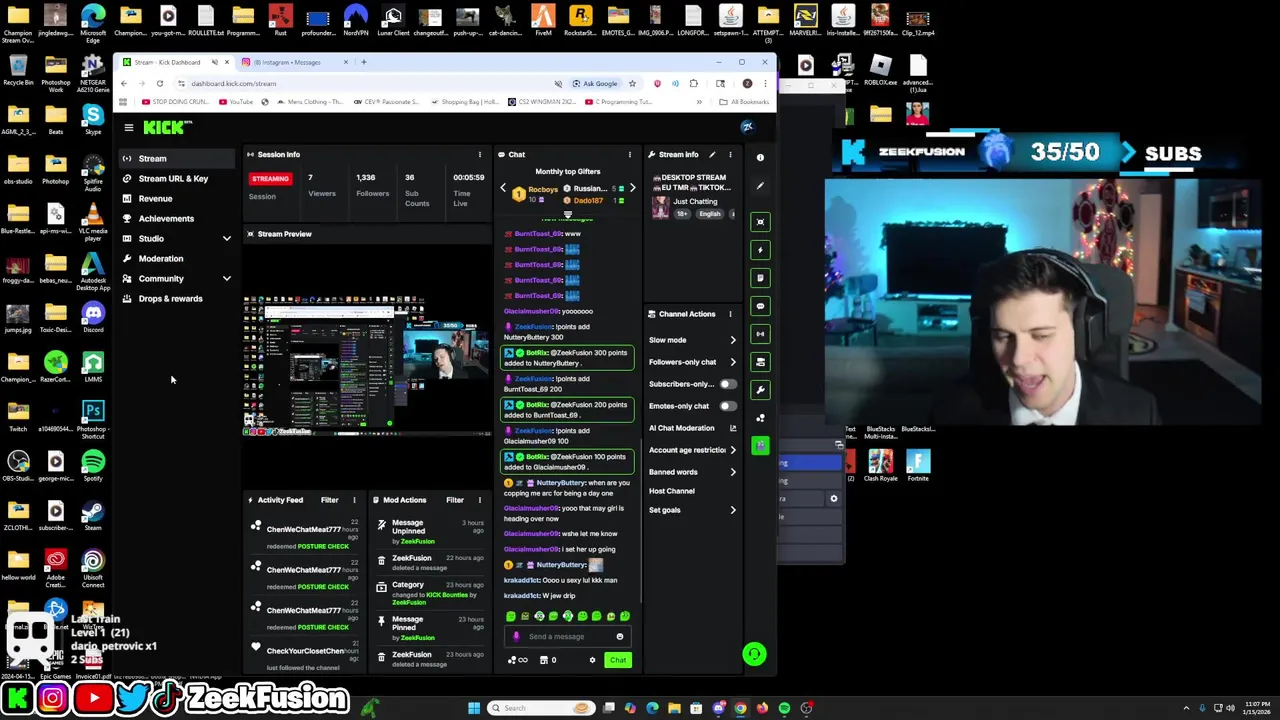
Task: Expand Account age restriction options
Action: coord(733,450)
